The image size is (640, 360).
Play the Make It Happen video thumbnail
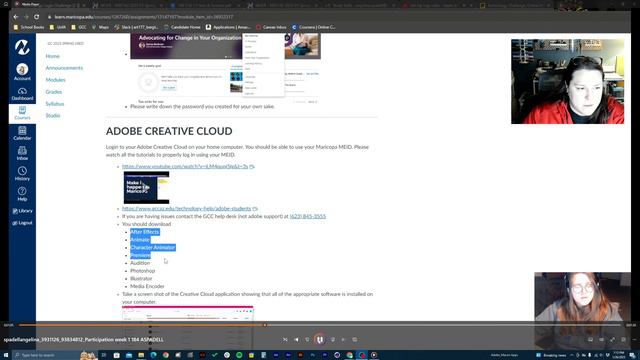147,187
